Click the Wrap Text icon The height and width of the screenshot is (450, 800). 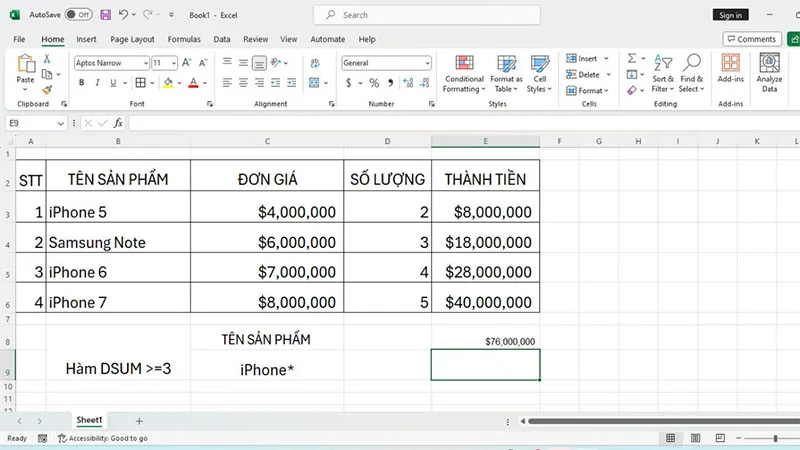click(315, 63)
